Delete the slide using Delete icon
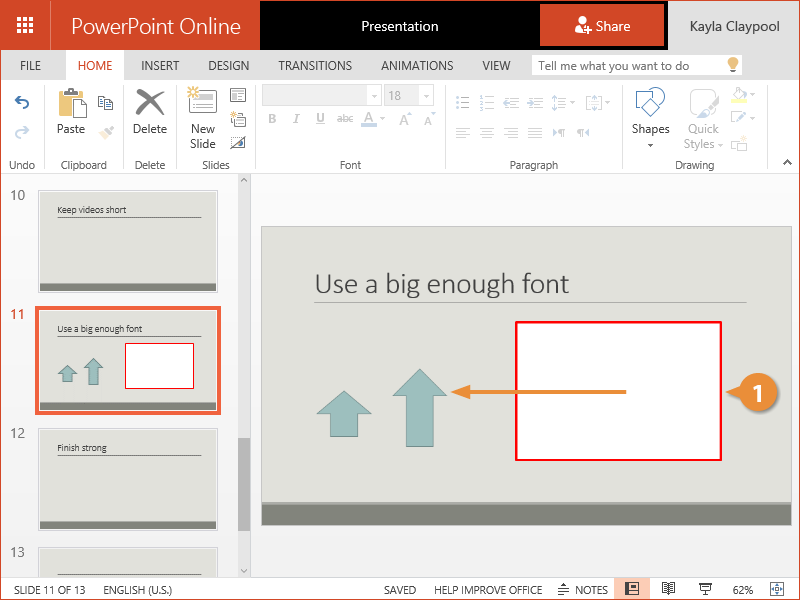 (x=150, y=110)
